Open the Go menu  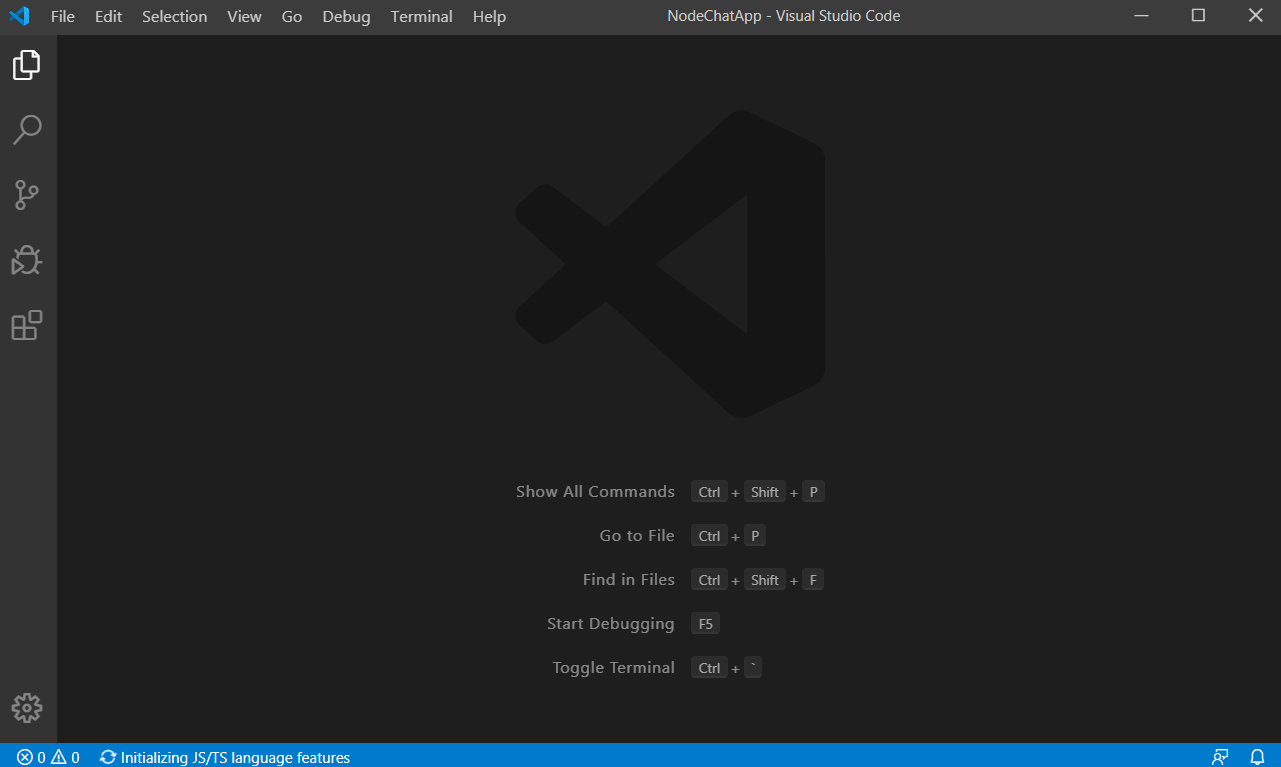pos(292,16)
